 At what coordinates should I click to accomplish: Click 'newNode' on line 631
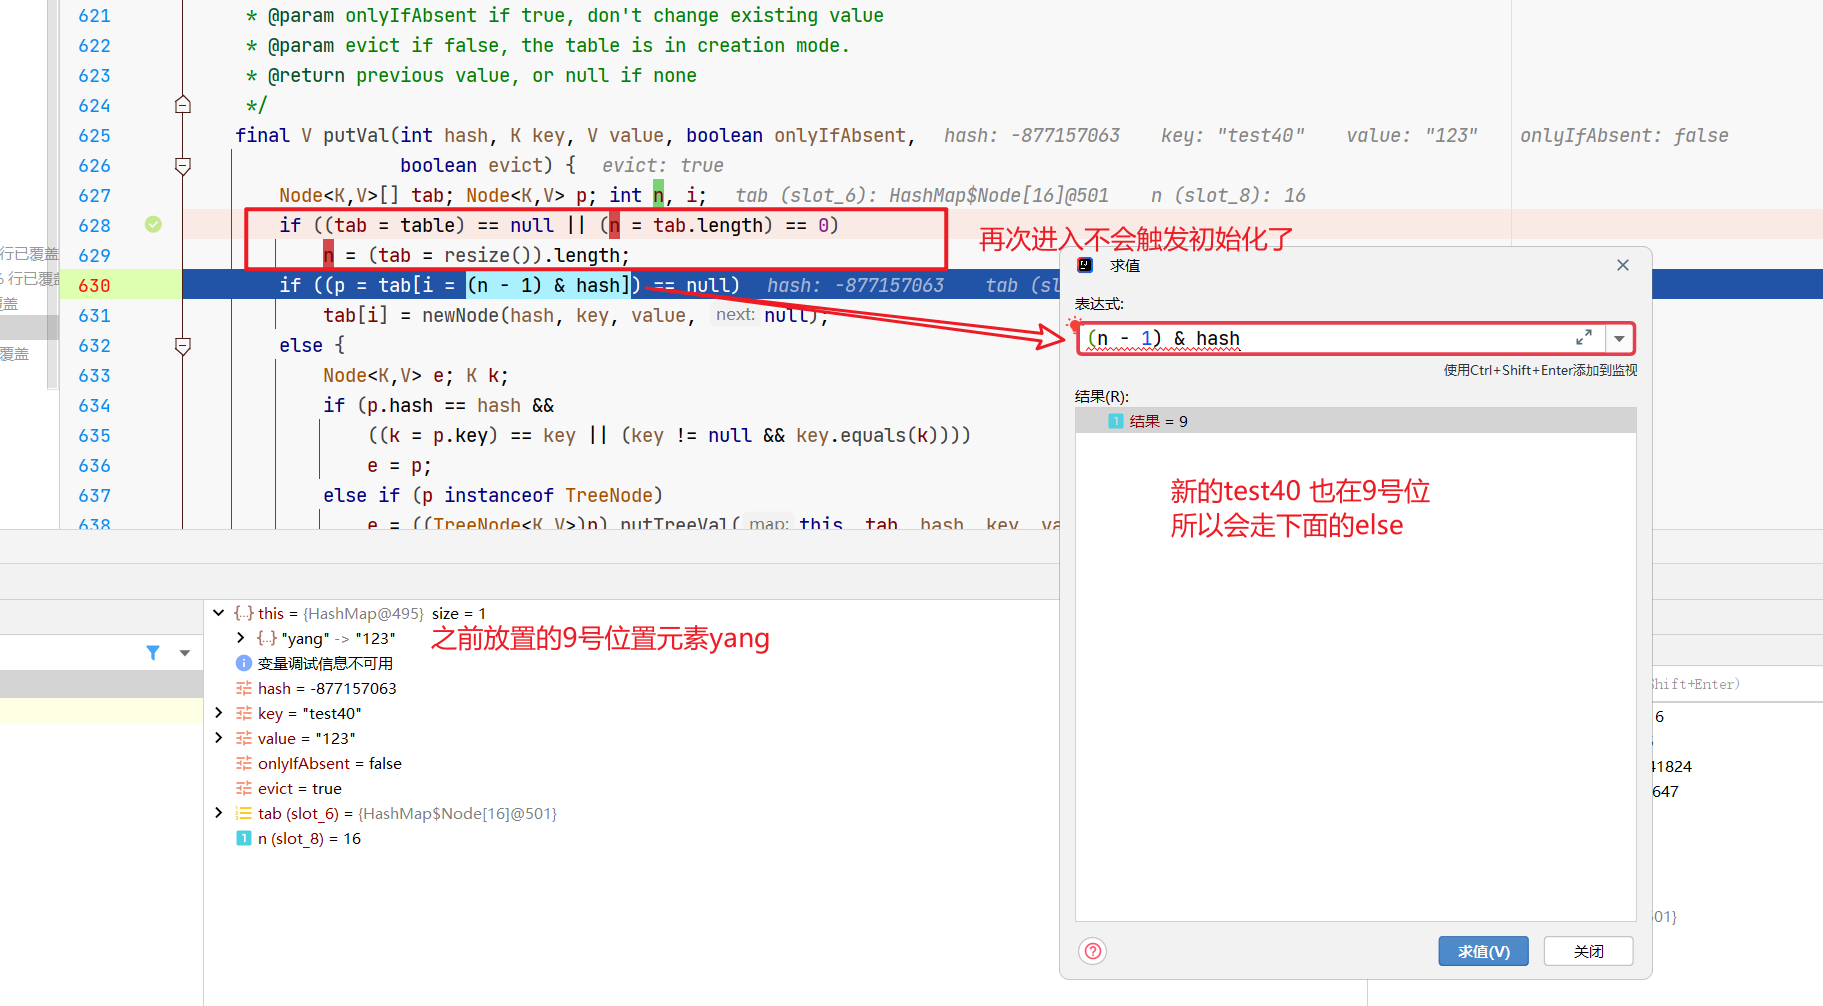coord(459,315)
